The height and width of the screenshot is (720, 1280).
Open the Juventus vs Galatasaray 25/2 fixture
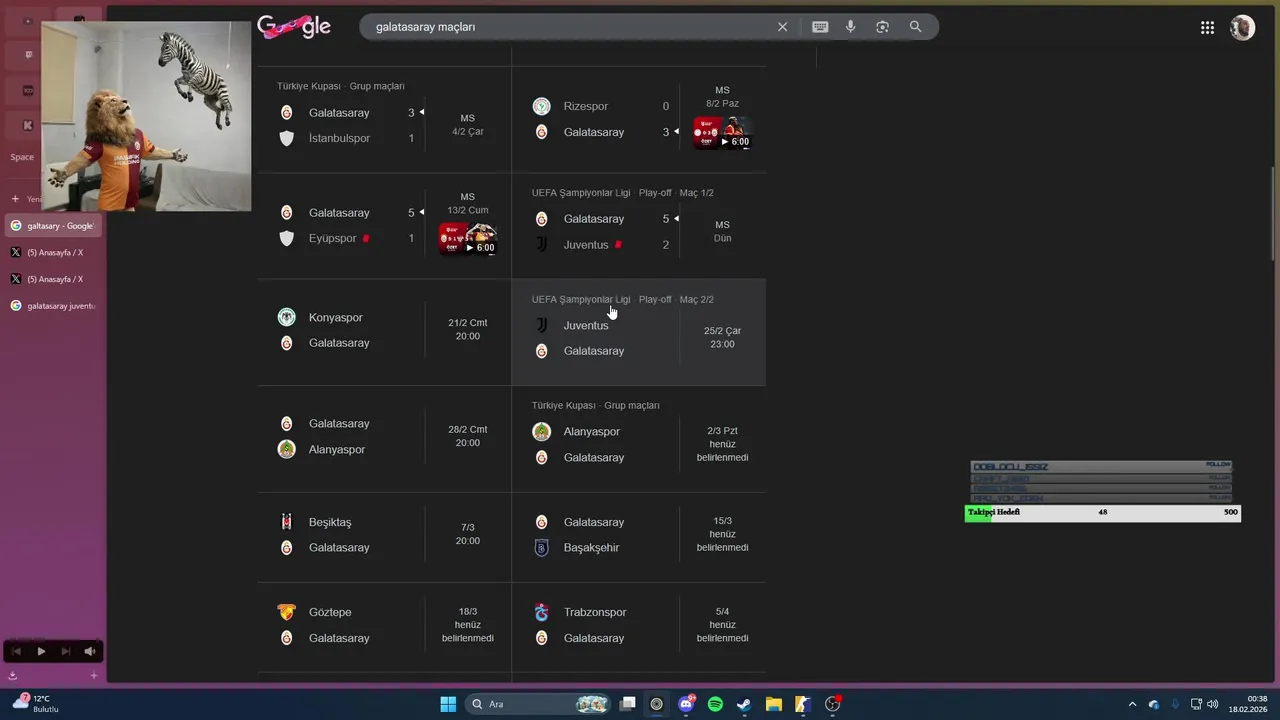click(x=639, y=332)
